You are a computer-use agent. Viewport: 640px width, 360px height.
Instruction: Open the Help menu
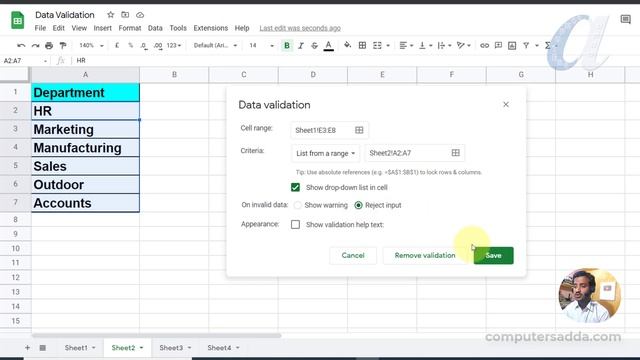point(242,28)
